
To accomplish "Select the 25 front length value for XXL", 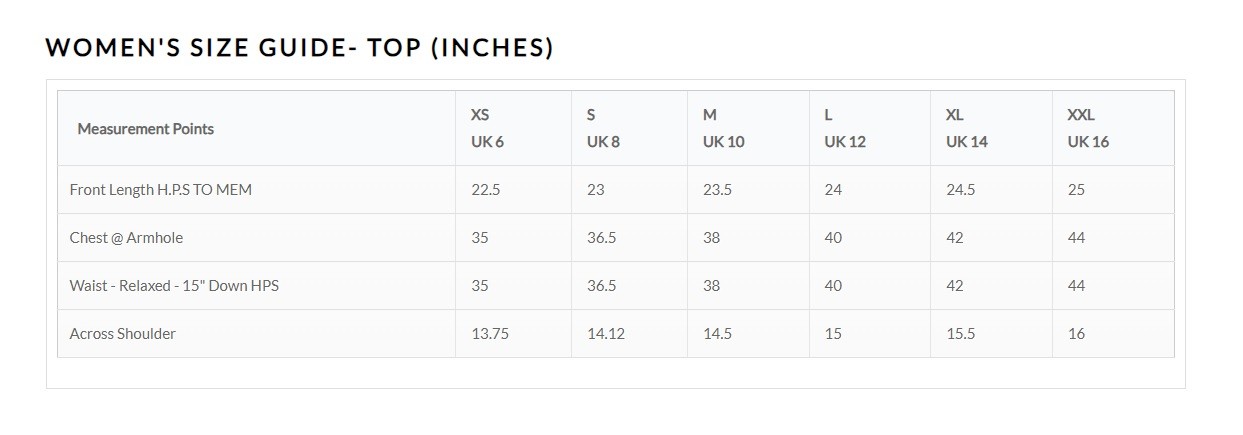I will coord(1076,189).
